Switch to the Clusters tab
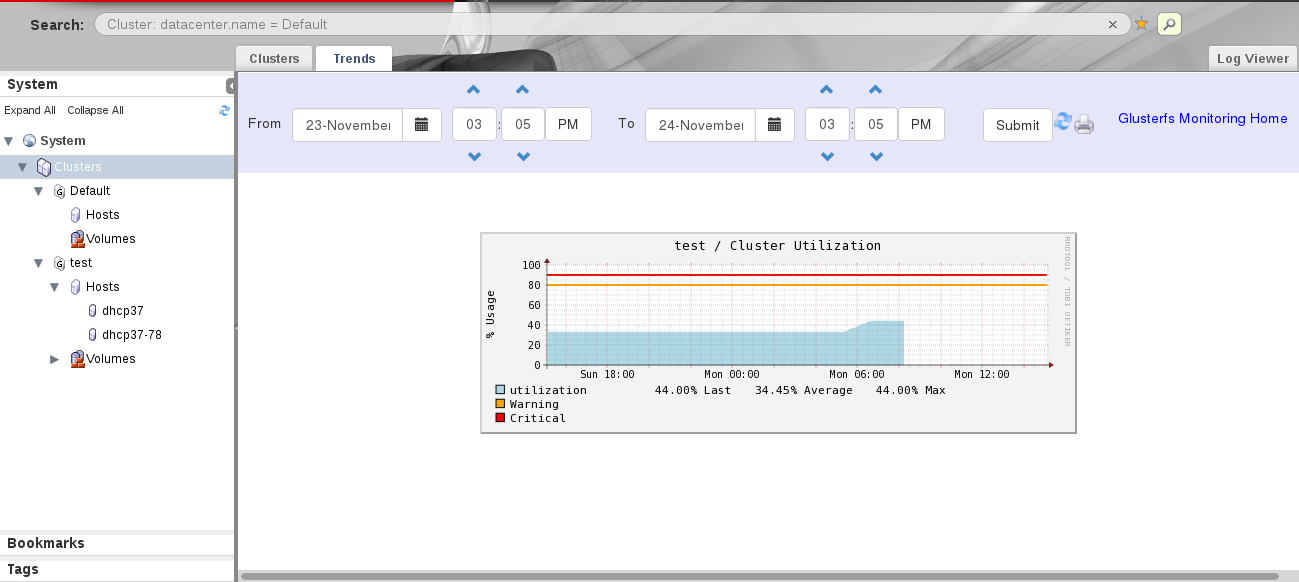 point(274,59)
